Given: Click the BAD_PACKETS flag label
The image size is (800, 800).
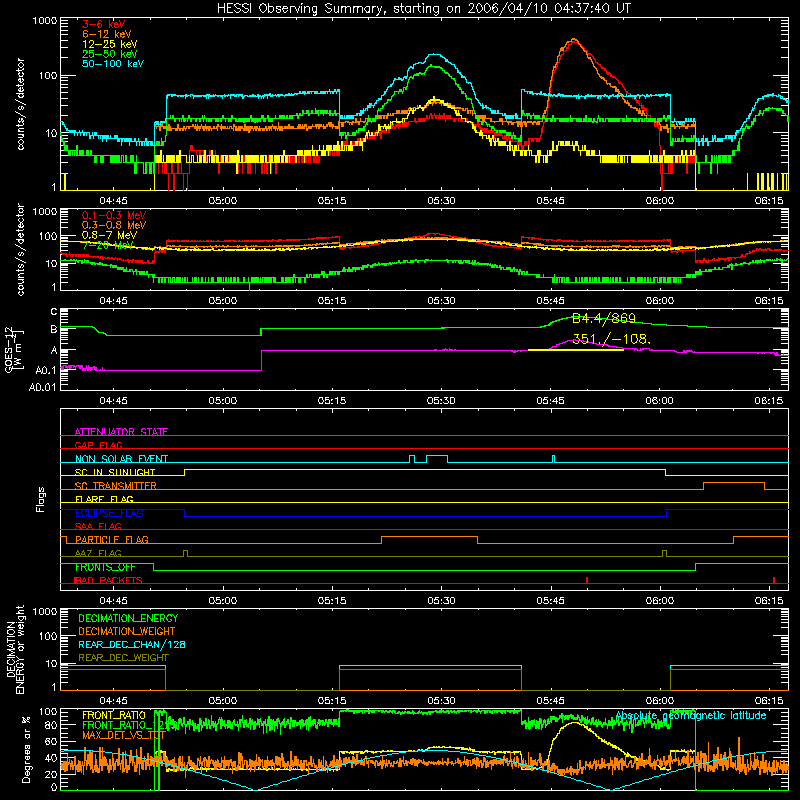Looking at the screenshot, I should click(109, 580).
